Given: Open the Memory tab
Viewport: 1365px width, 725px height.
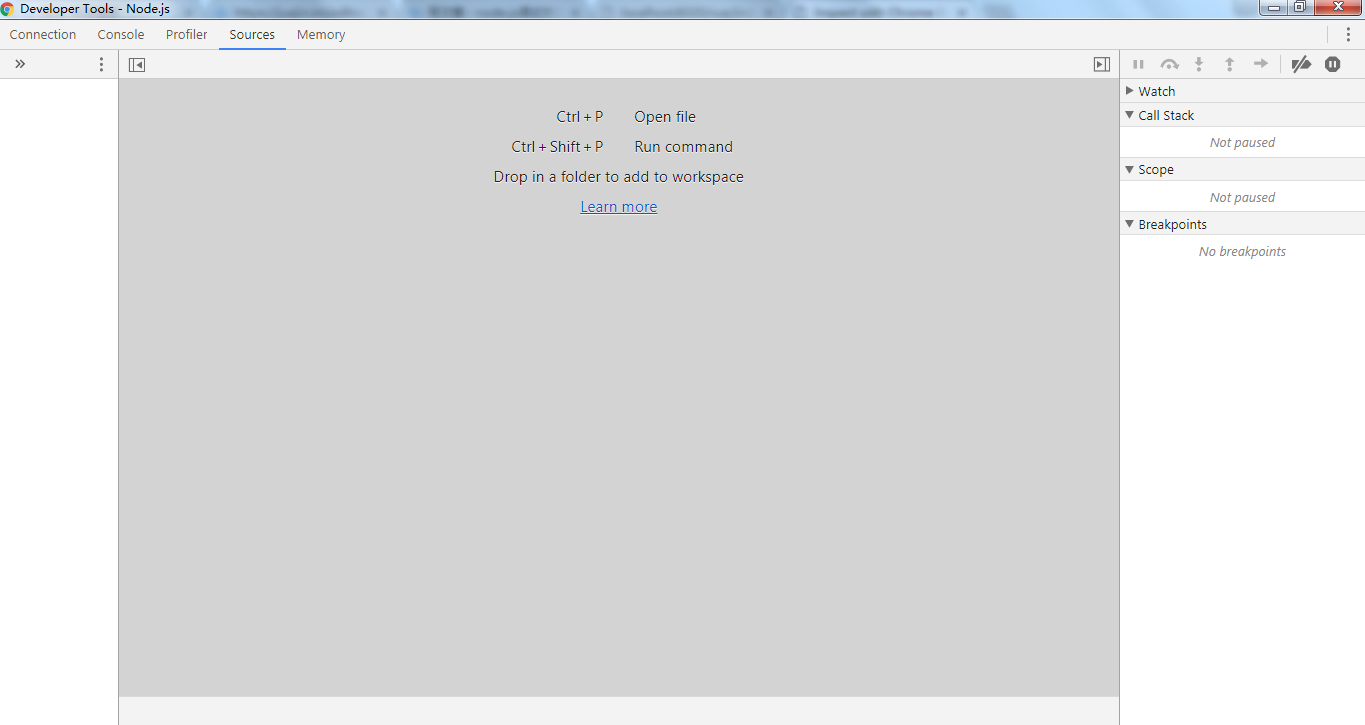Looking at the screenshot, I should [321, 34].
